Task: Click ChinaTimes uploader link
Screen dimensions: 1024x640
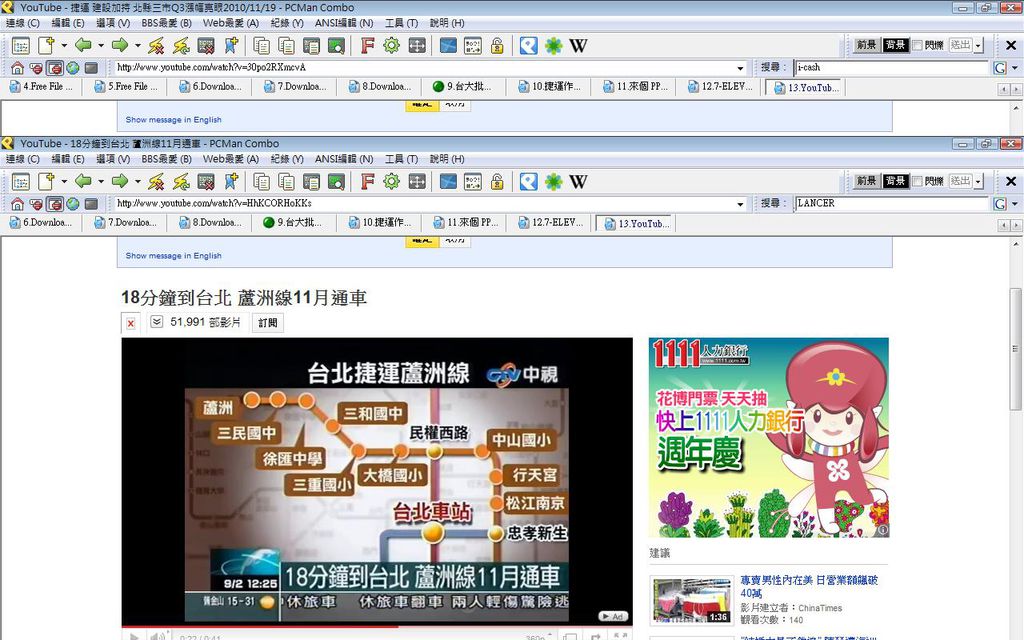Action: point(820,608)
